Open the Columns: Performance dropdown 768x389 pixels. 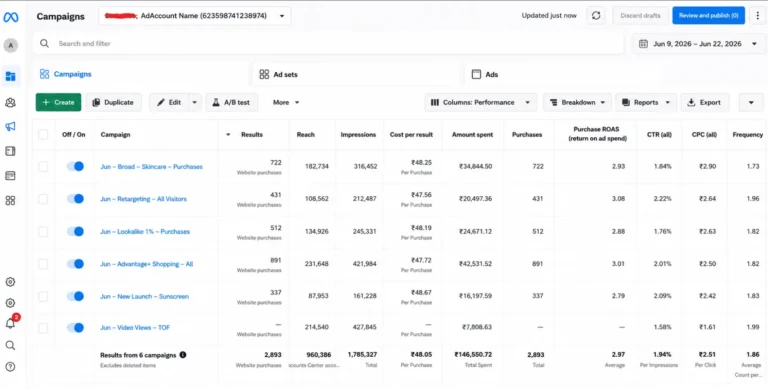pos(480,102)
